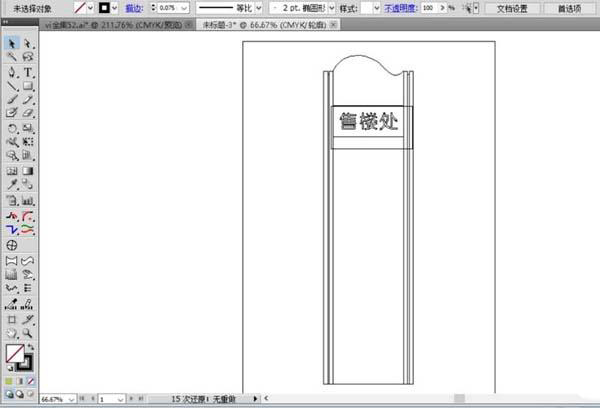Swap fill and stroke arrows
The image size is (600, 408).
coord(30,347)
